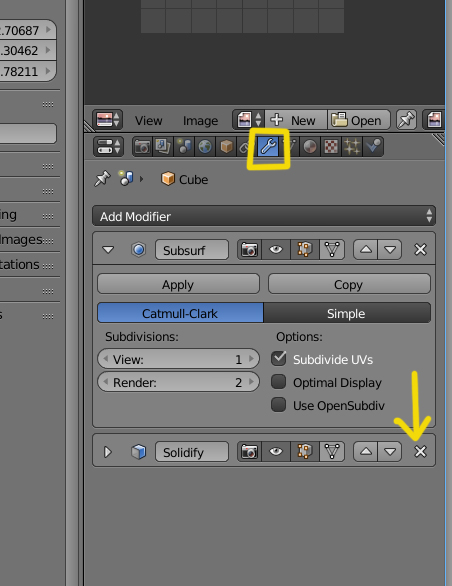
Task: Move Solidify modifier down in stack
Action: click(390, 452)
